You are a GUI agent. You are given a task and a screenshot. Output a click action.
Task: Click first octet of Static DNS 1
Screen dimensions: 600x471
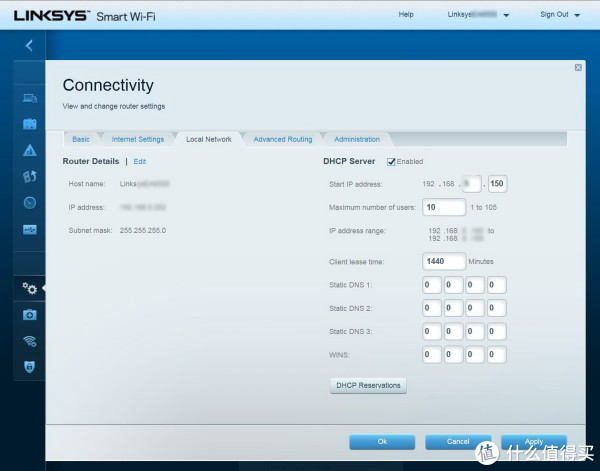coord(432,285)
